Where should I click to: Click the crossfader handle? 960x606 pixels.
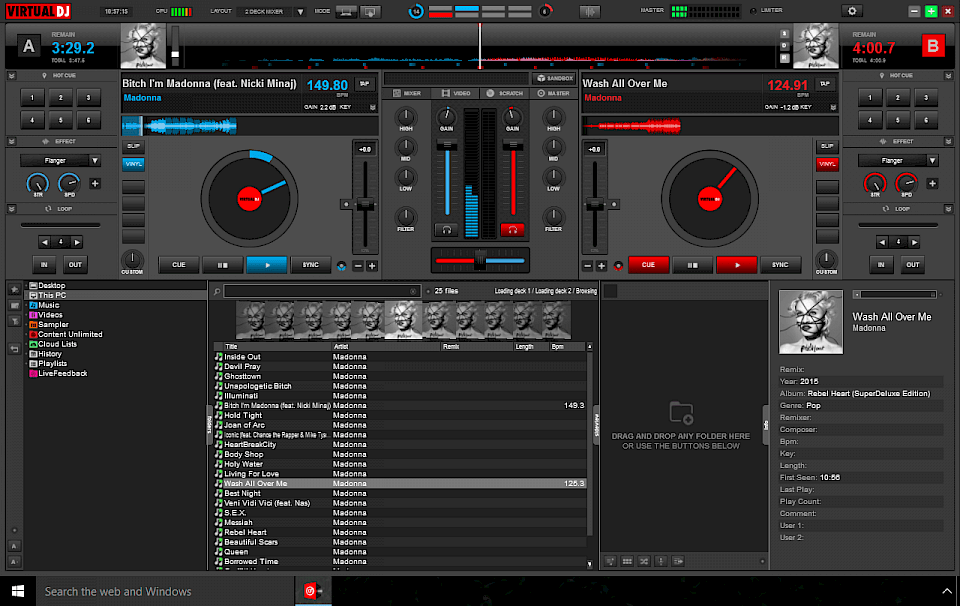(x=480, y=260)
